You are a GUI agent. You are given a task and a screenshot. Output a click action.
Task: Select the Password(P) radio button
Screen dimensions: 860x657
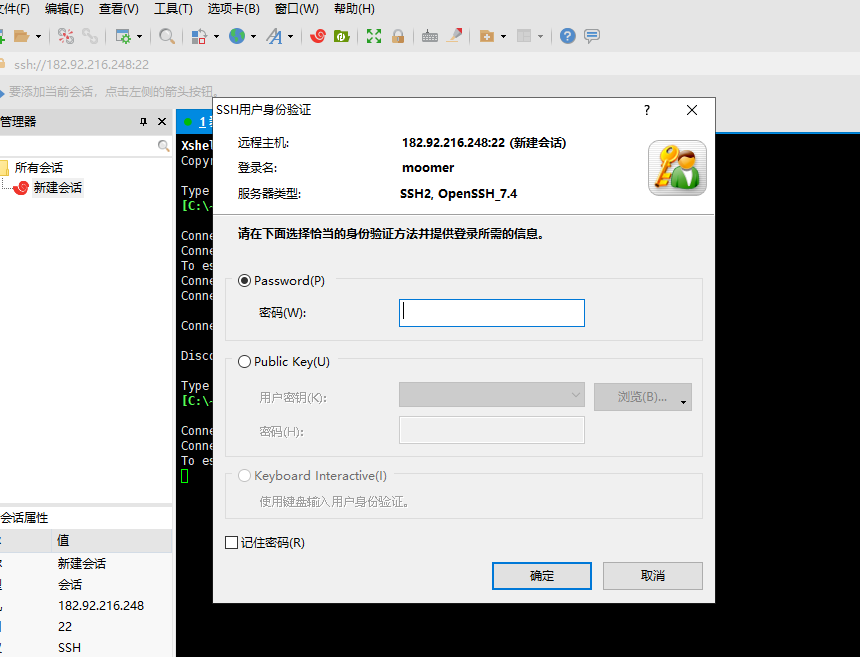245,281
